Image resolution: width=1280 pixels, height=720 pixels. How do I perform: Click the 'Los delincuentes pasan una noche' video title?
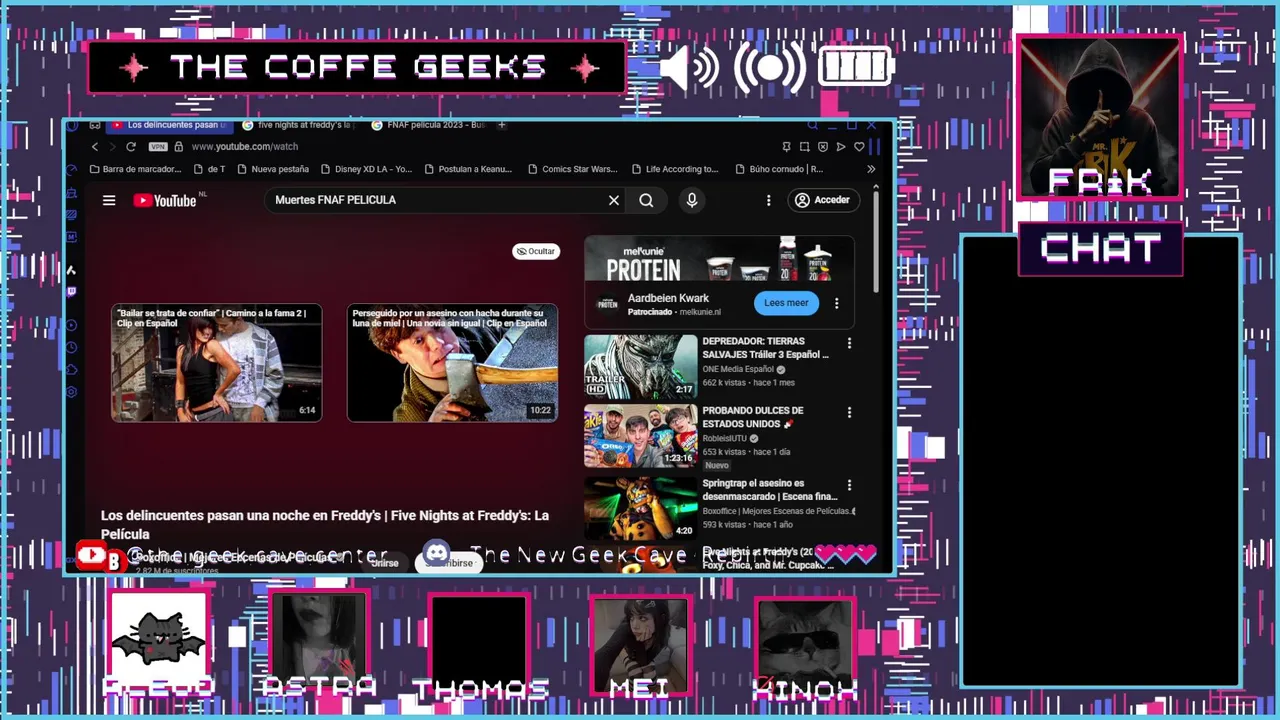325,524
